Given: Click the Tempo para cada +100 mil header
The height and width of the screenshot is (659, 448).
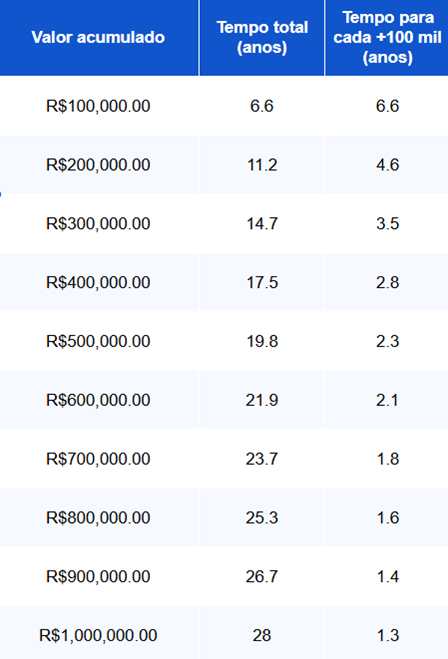Looking at the screenshot, I should pyautogui.click(x=387, y=37).
